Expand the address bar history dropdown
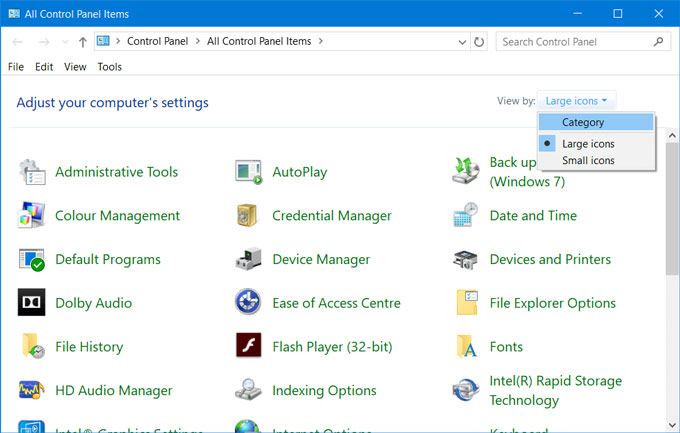680x433 pixels. (462, 42)
